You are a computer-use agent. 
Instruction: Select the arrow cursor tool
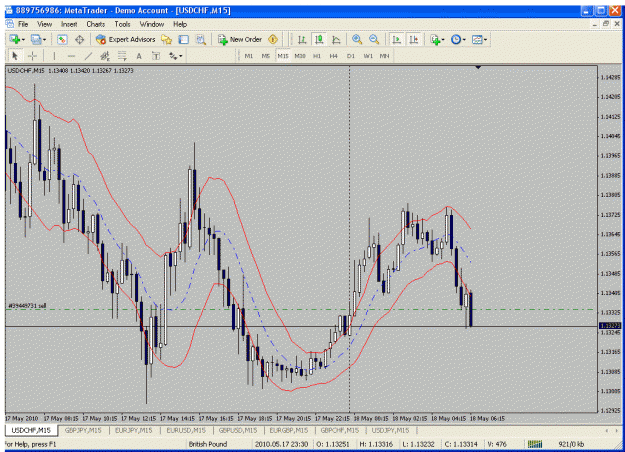point(15,56)
